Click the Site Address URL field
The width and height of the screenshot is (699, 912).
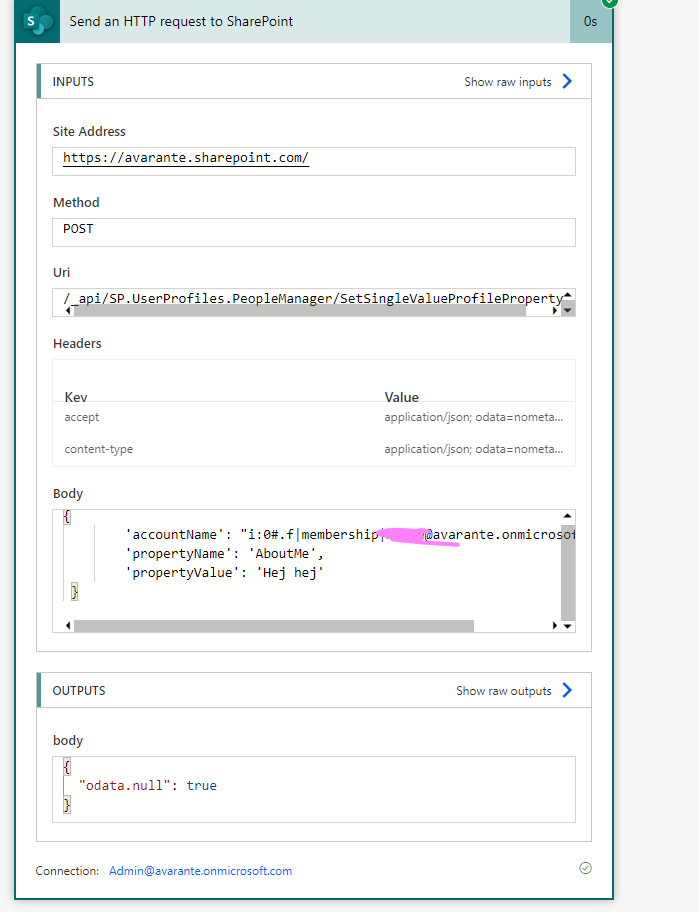point(314,160)
